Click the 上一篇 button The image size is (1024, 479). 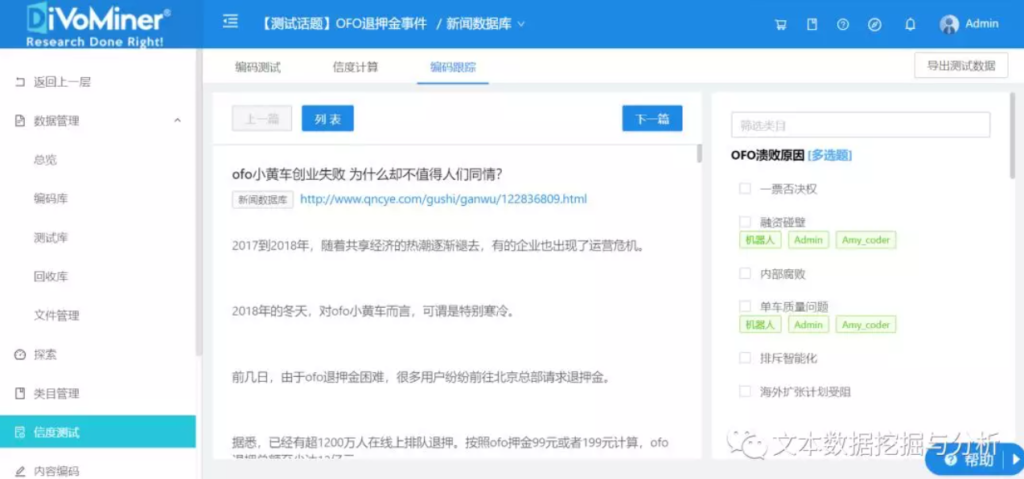click(x=262, y=118)
